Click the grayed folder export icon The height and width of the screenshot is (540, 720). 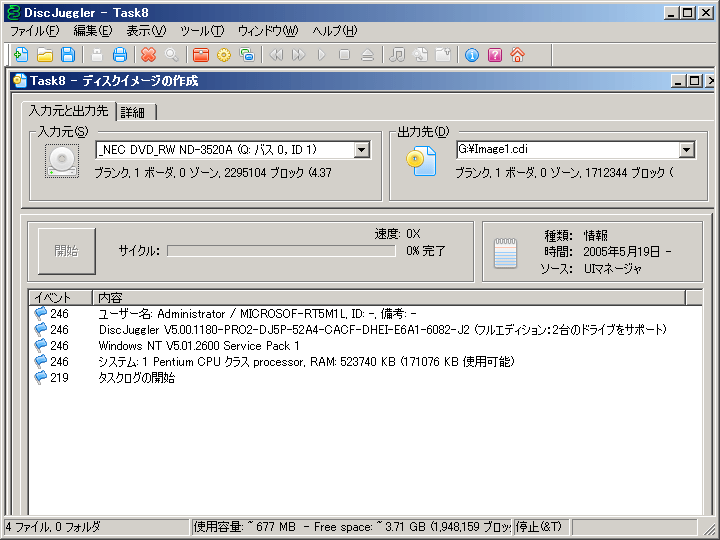point(443,55)
